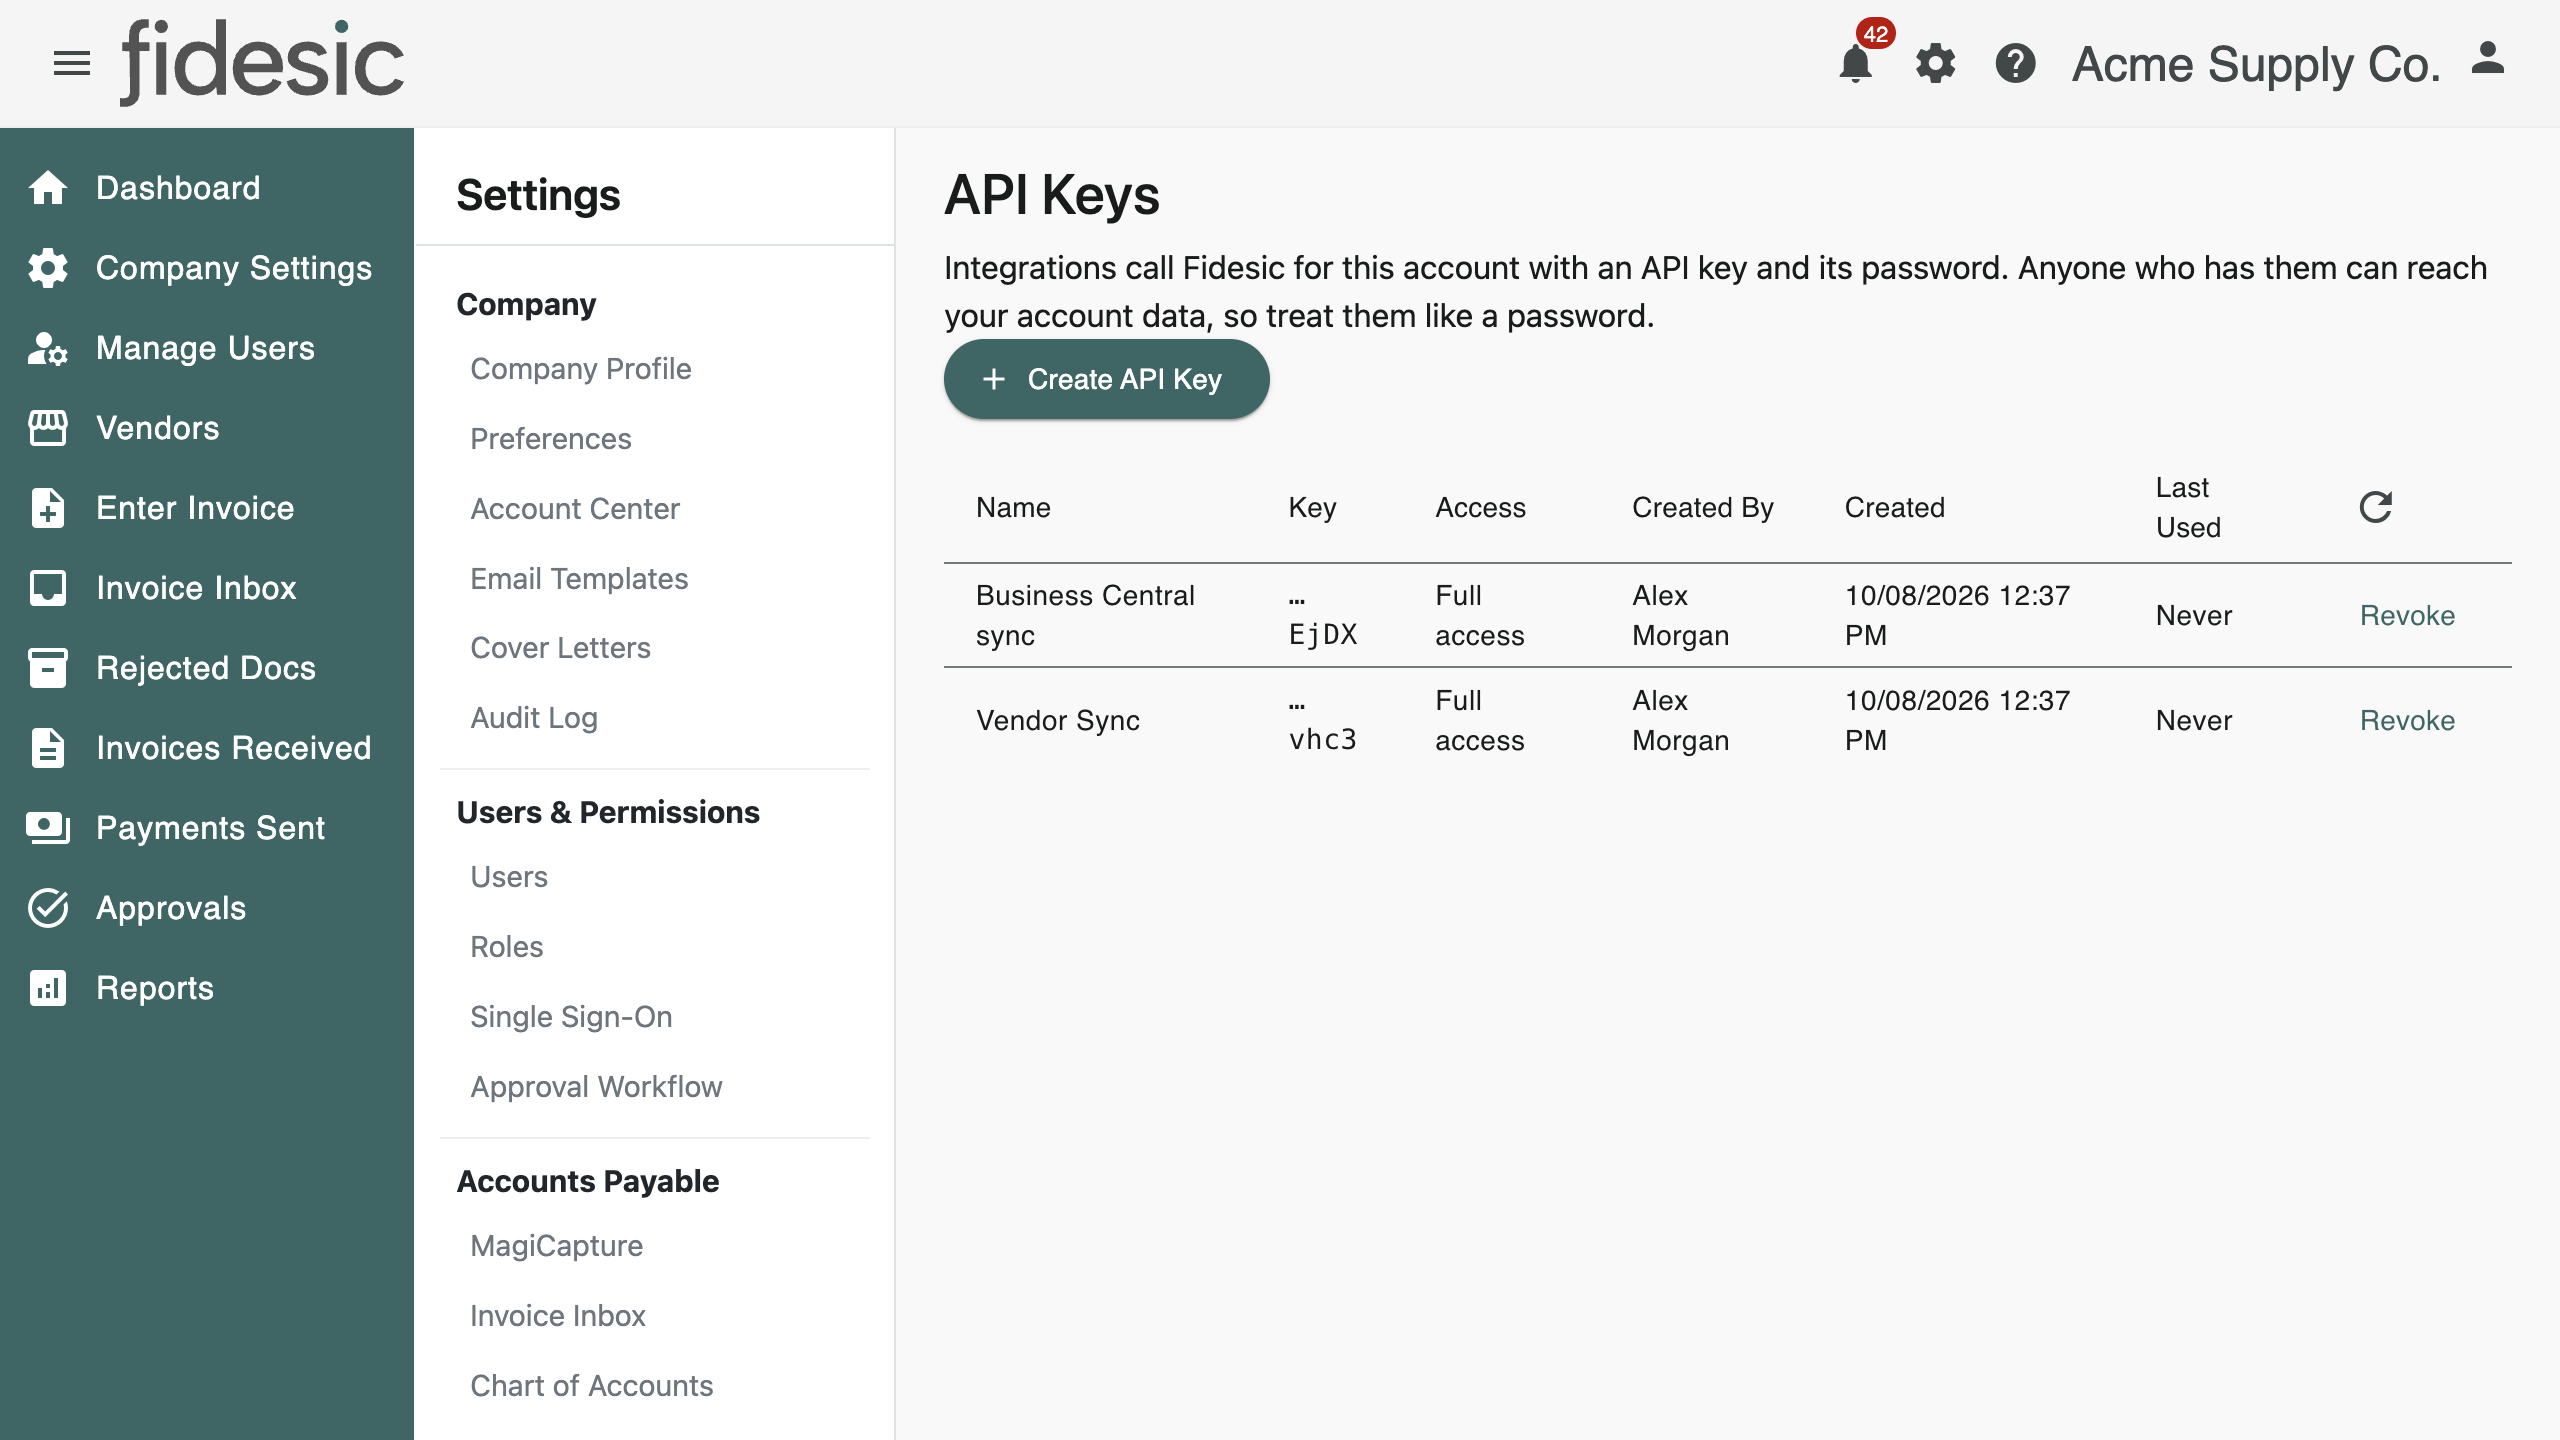Revoke the Vendor Sync key
This screenshot has height=1440, width=2560.
point(2407,720)
